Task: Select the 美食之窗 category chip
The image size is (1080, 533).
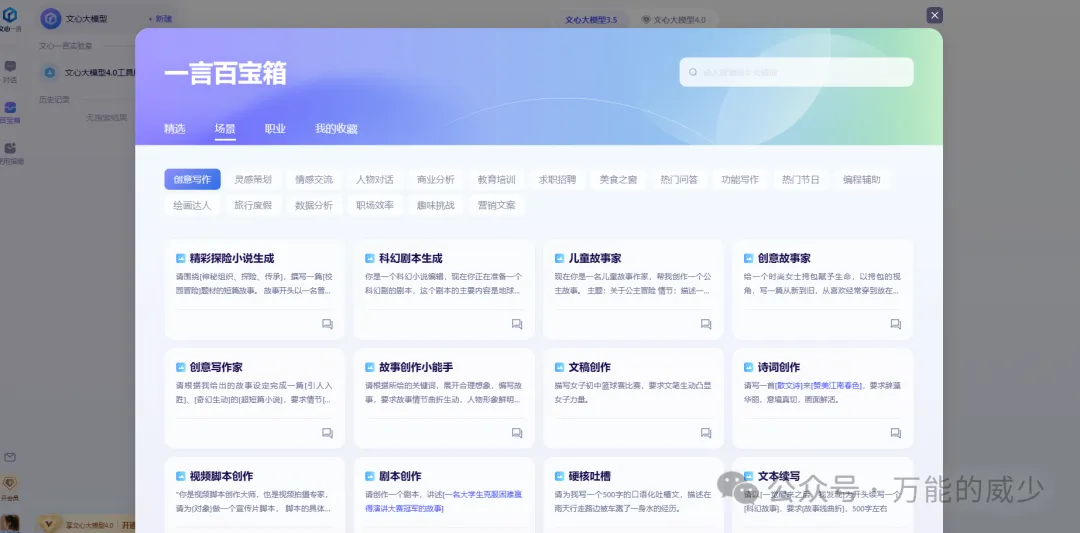Action: [618, 179]
